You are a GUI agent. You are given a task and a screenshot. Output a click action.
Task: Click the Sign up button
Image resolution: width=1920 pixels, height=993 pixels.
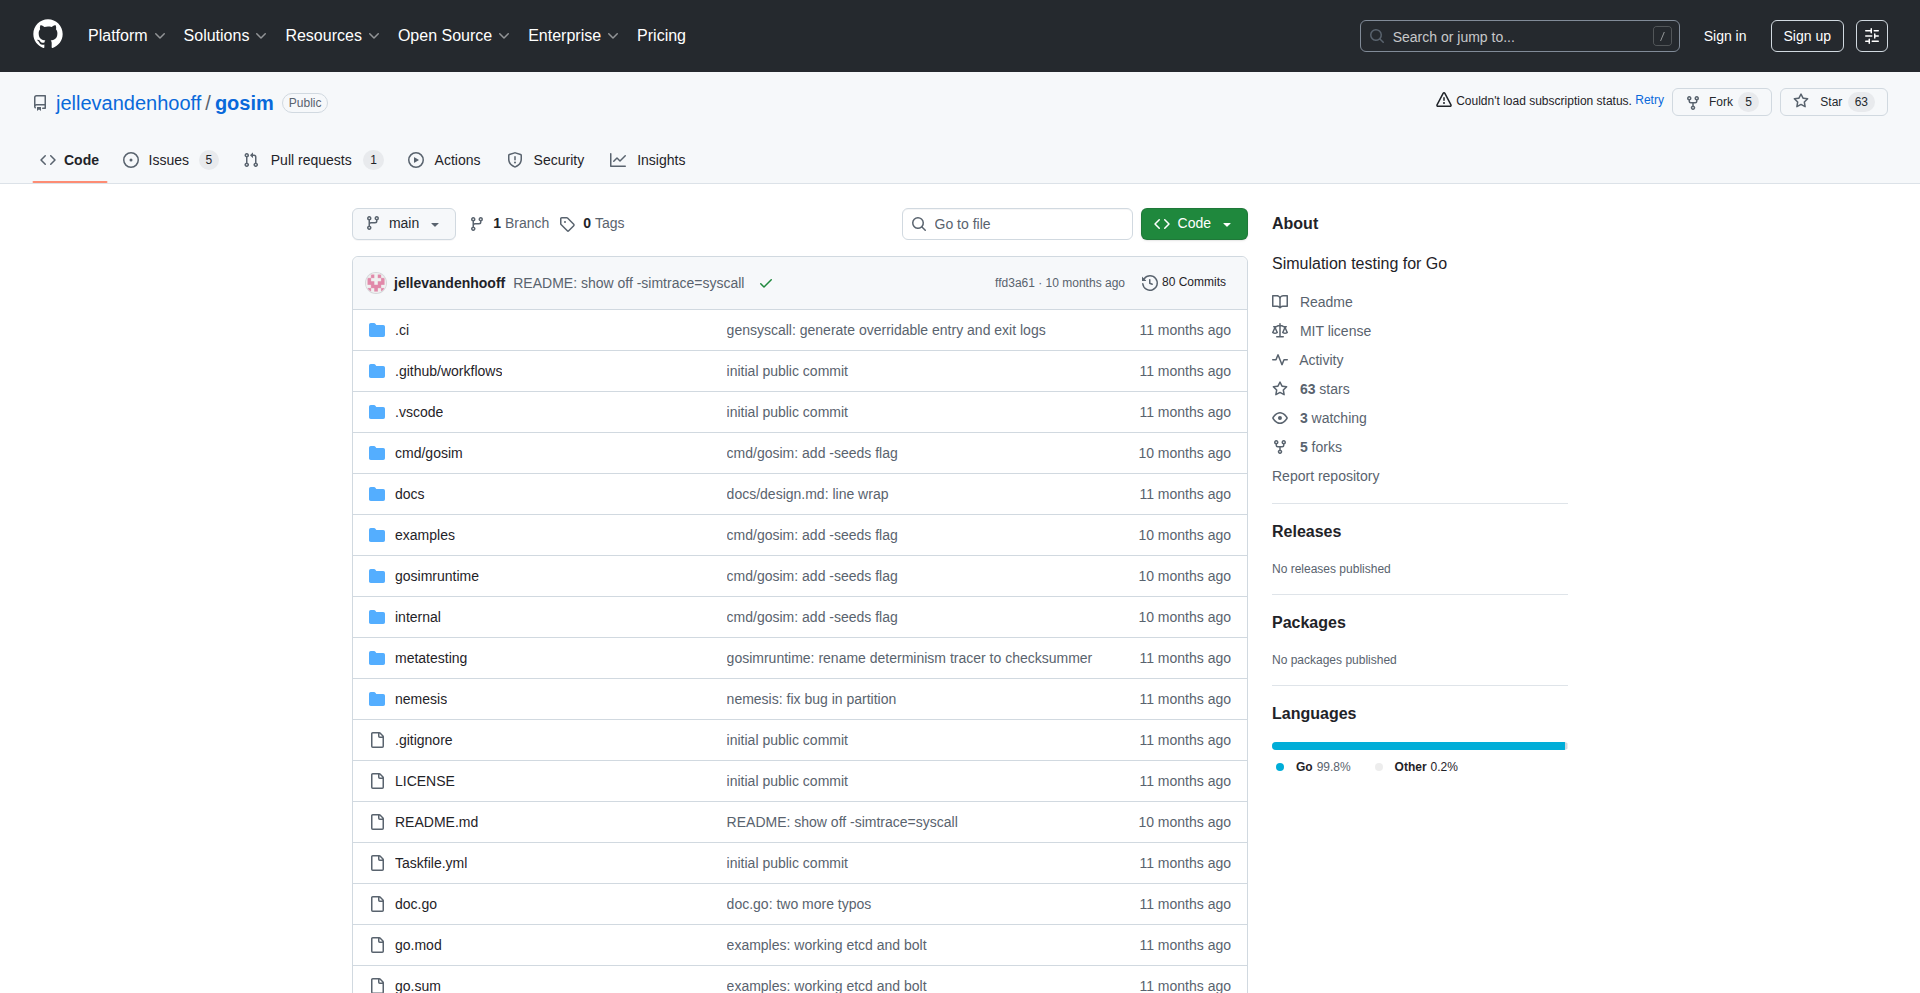coord(1806,36)
